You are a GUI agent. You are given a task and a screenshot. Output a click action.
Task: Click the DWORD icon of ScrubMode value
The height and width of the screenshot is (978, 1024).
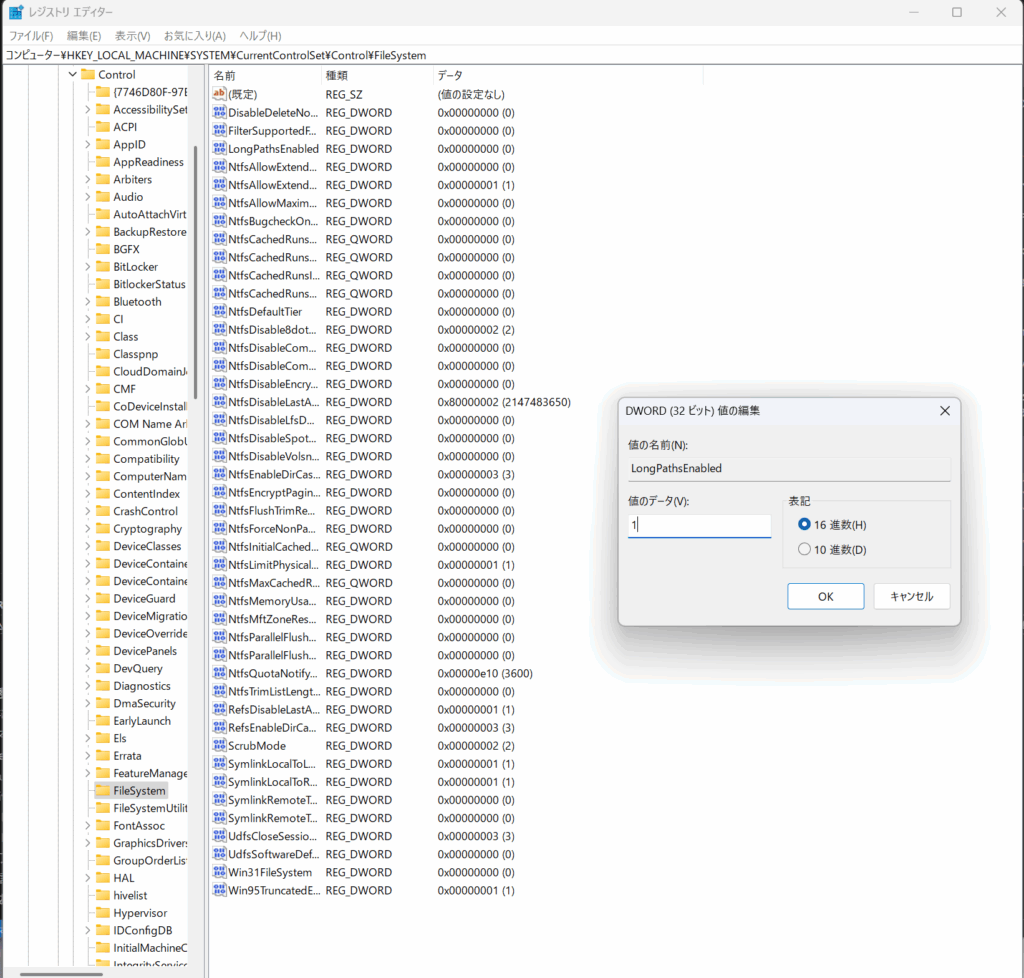tap(219, 745)
